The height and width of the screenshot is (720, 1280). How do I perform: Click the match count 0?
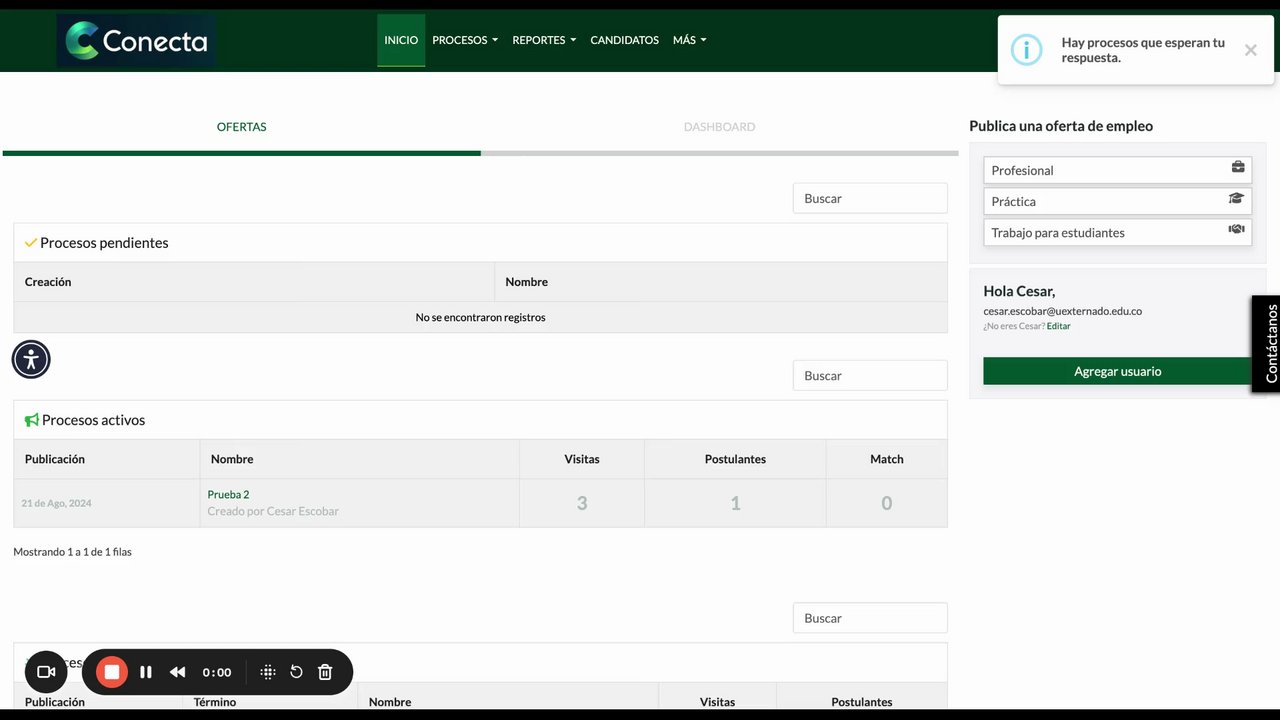886,503
